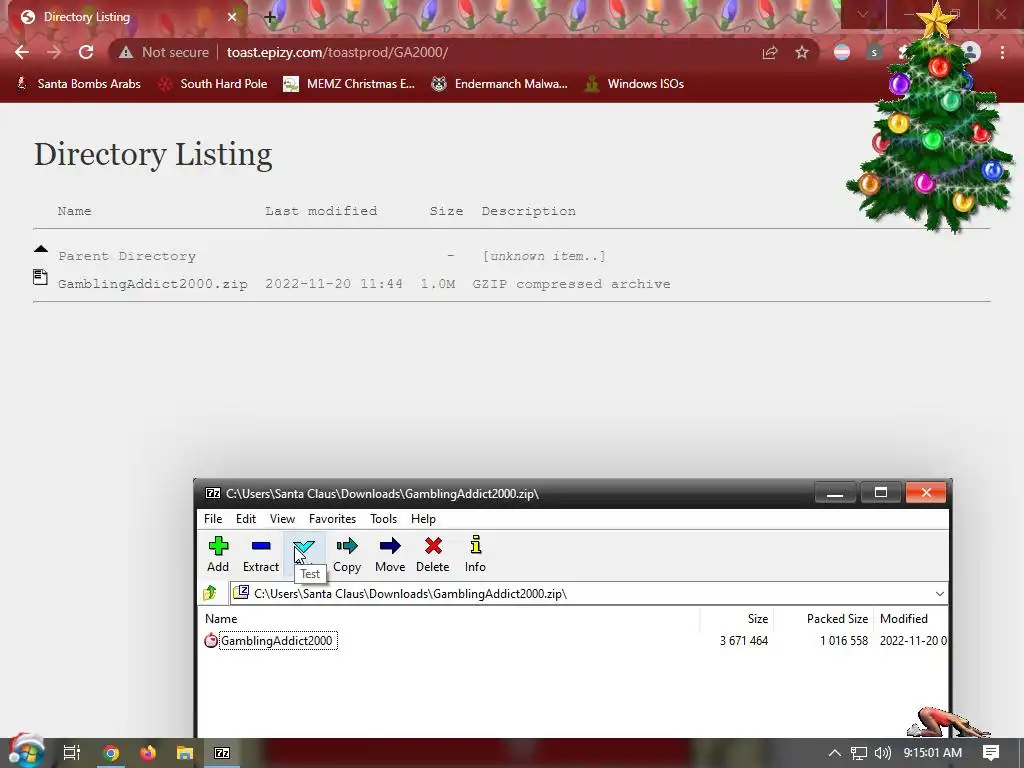Sort 7-Zip list by Modified column

click(910, 618)
